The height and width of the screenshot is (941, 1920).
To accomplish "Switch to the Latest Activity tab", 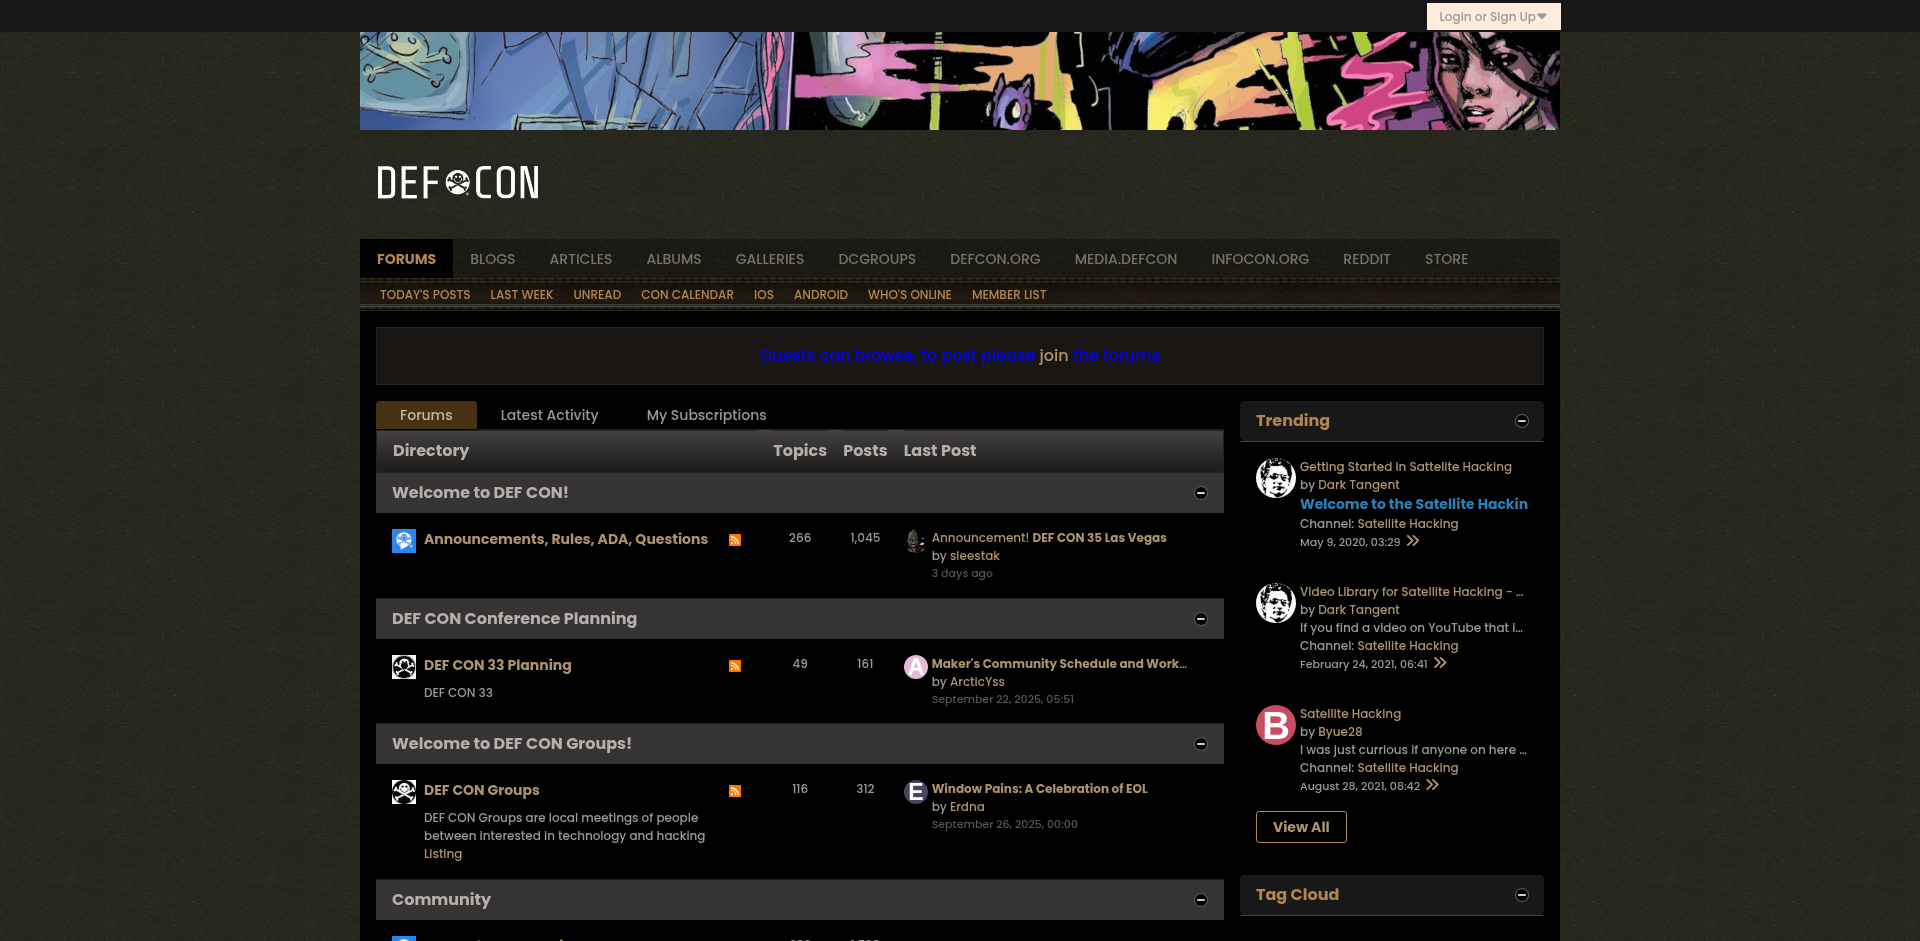I will click(549, 415).
